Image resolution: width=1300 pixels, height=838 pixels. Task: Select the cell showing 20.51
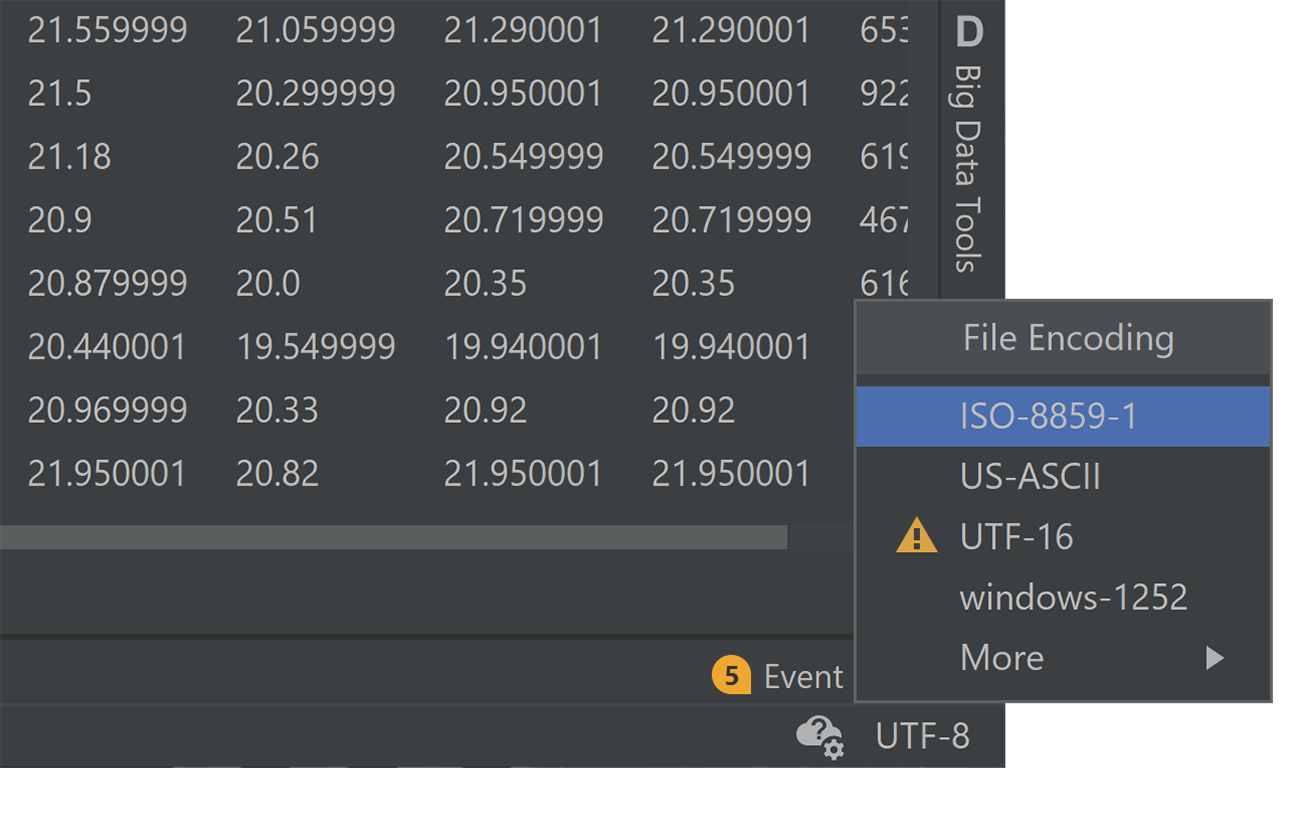point(277,220)
